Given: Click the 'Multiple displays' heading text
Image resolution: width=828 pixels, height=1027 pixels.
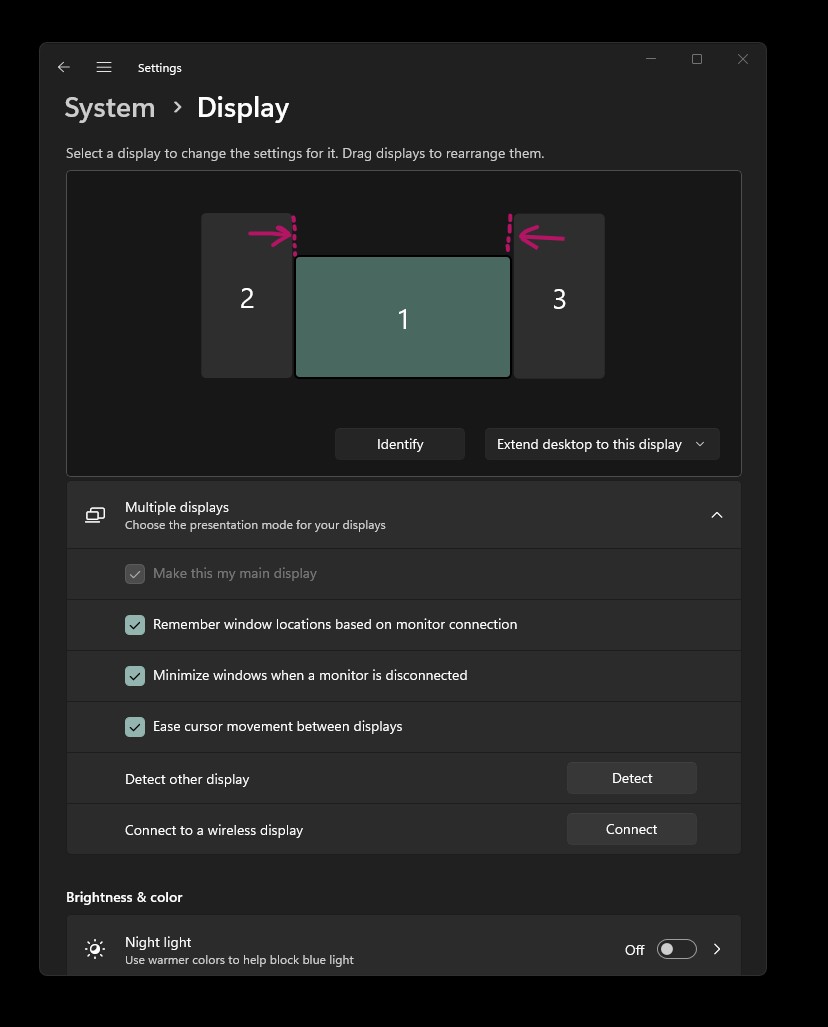Looking at the screenshot, I should (x=177, y=508).
